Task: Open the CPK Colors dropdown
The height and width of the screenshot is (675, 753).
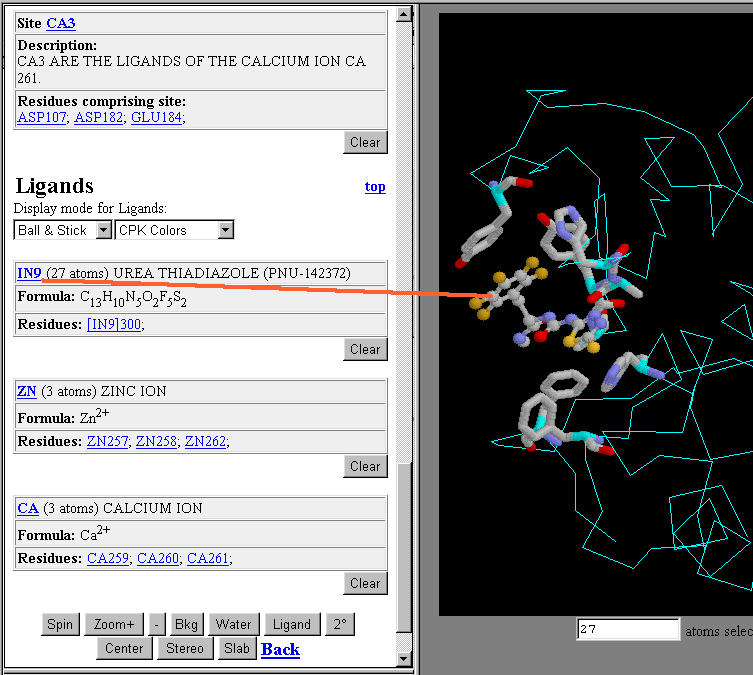Action: point(175,230)
